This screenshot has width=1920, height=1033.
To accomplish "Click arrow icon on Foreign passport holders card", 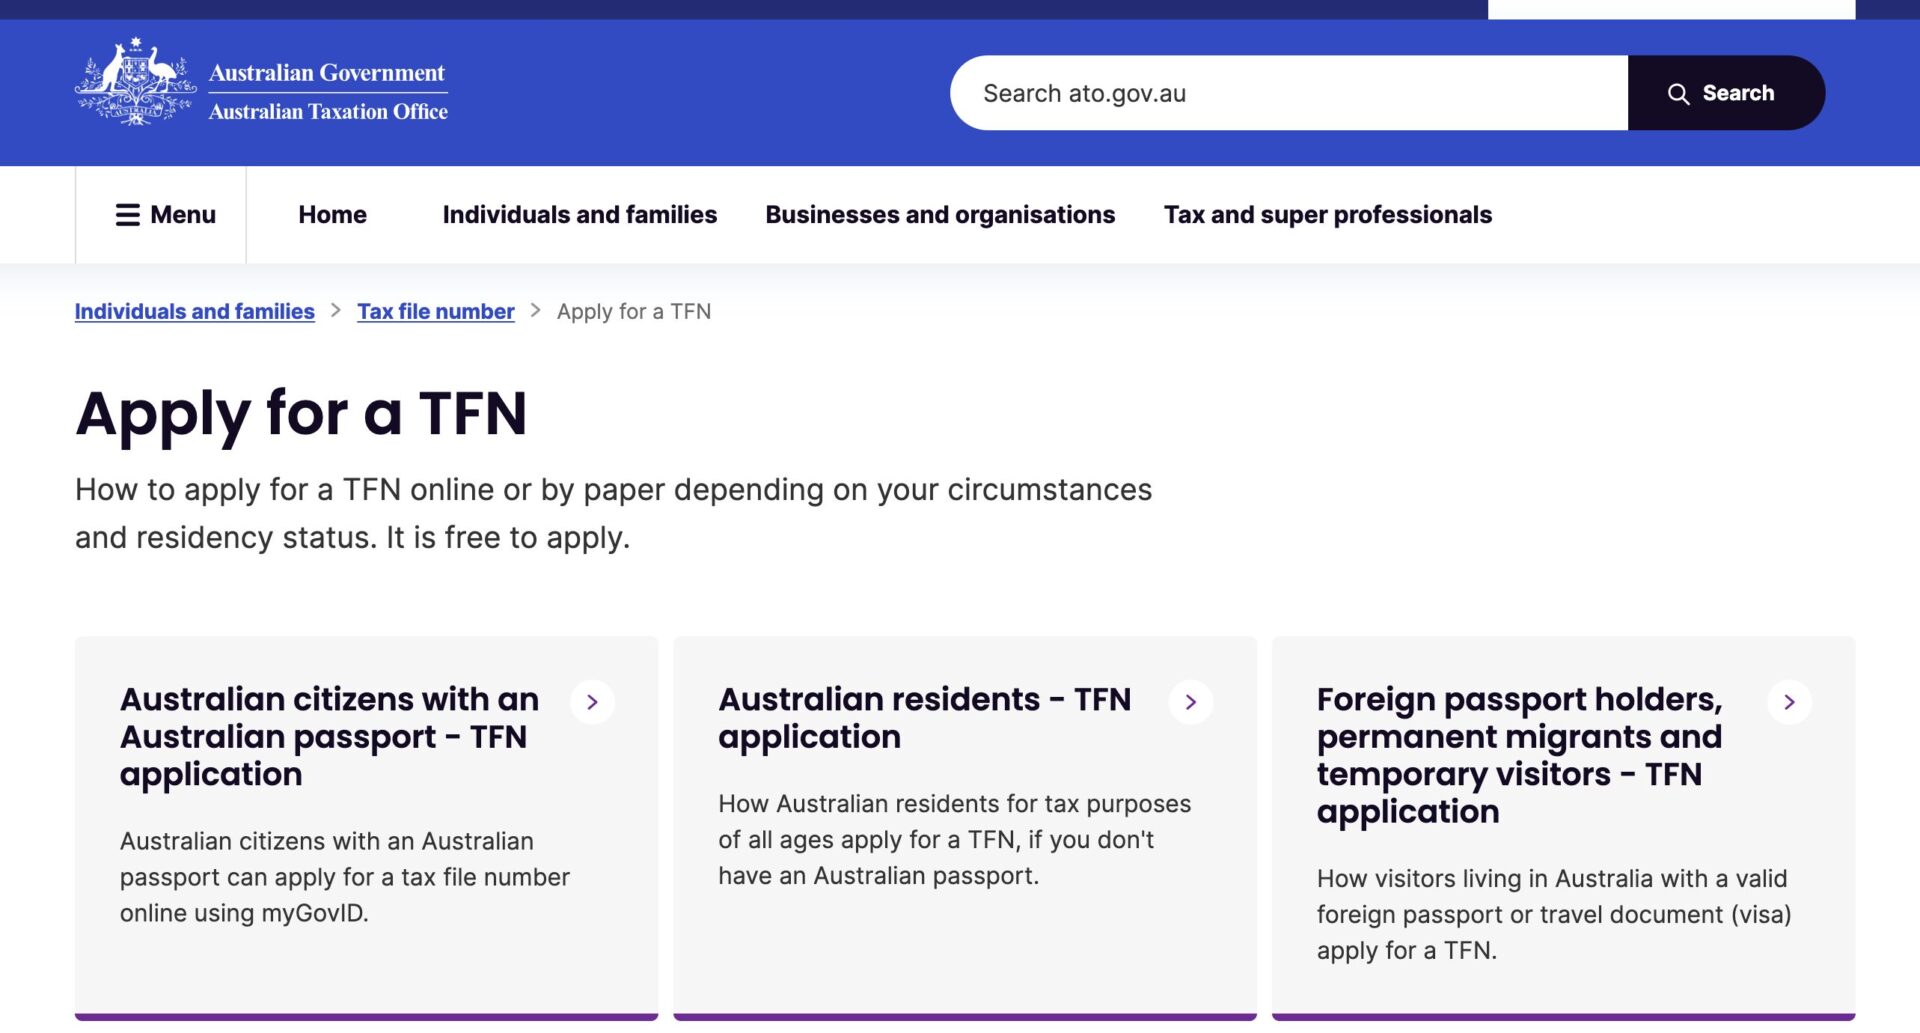I will (1789, 702).
